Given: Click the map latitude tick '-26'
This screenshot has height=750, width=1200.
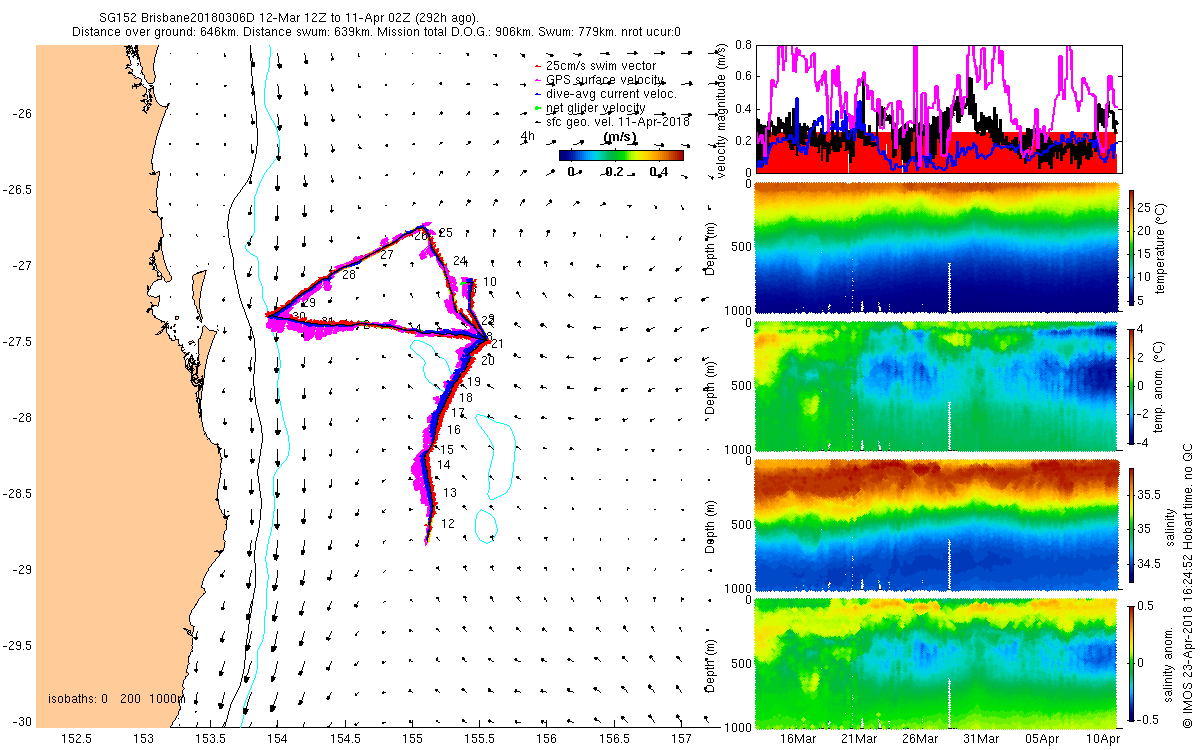Looking at the screenshot, I should (x=23, y=114).
